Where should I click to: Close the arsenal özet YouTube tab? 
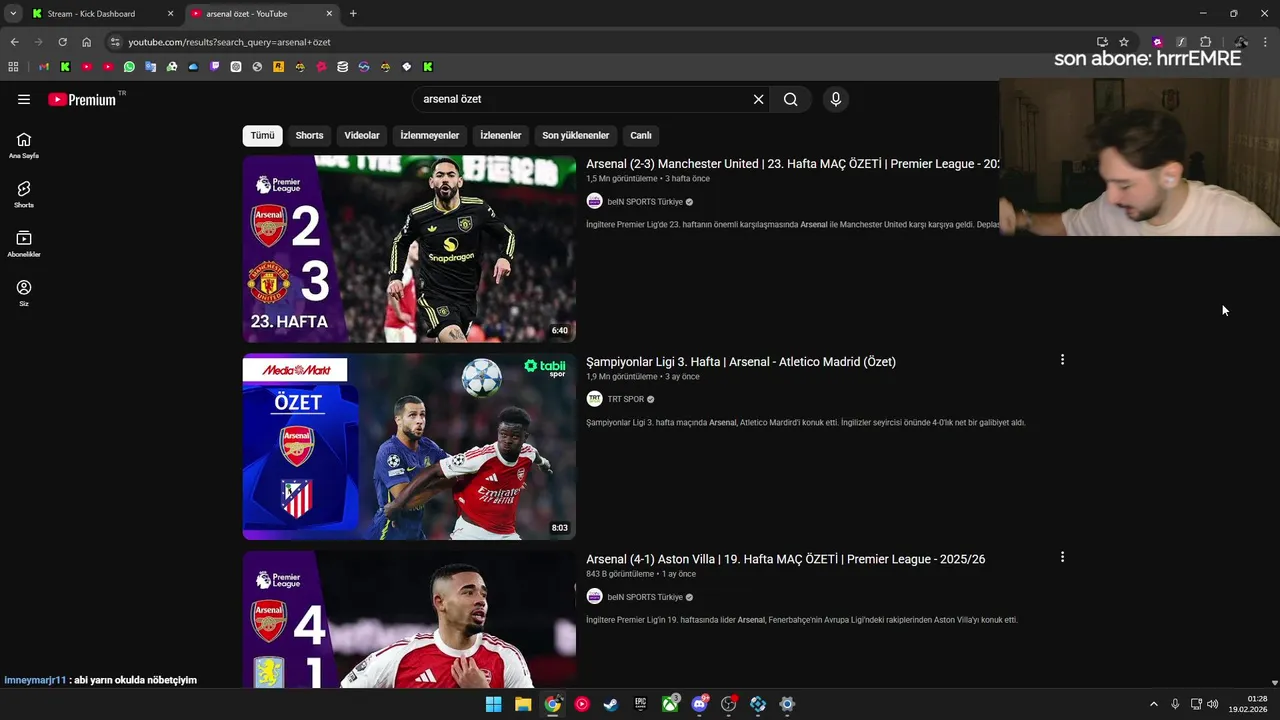[x=328, y=14]
